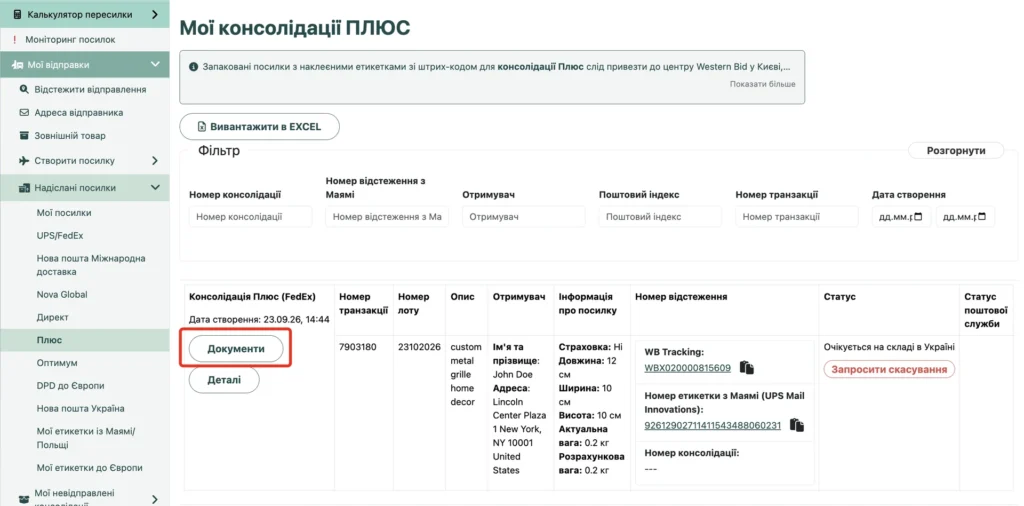1024x506 pixels.
Task: Click the magnifier icon beside Відстежити відправлення
Action: pos(24,89)
